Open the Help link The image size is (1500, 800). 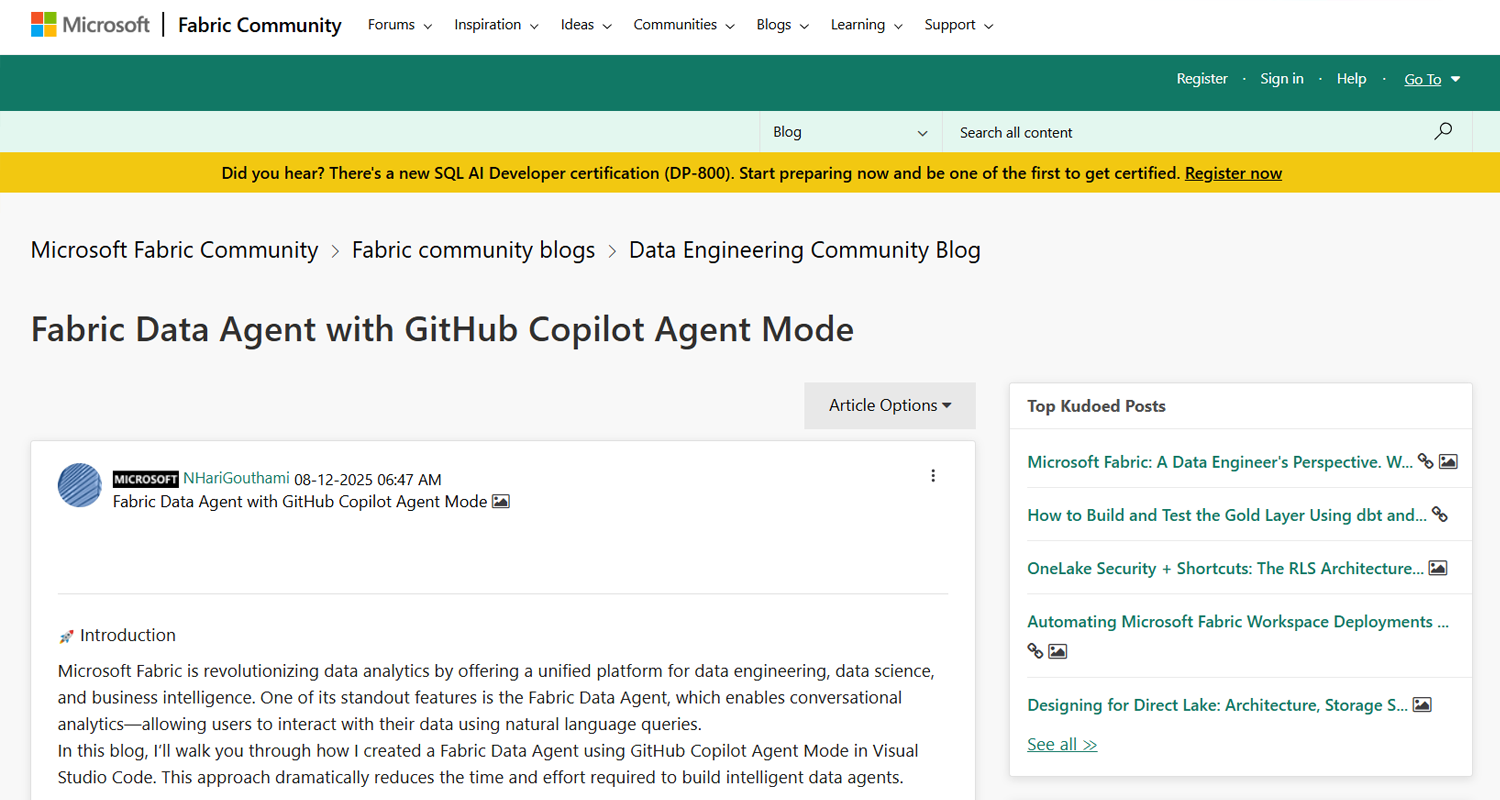coord(1352,79)
